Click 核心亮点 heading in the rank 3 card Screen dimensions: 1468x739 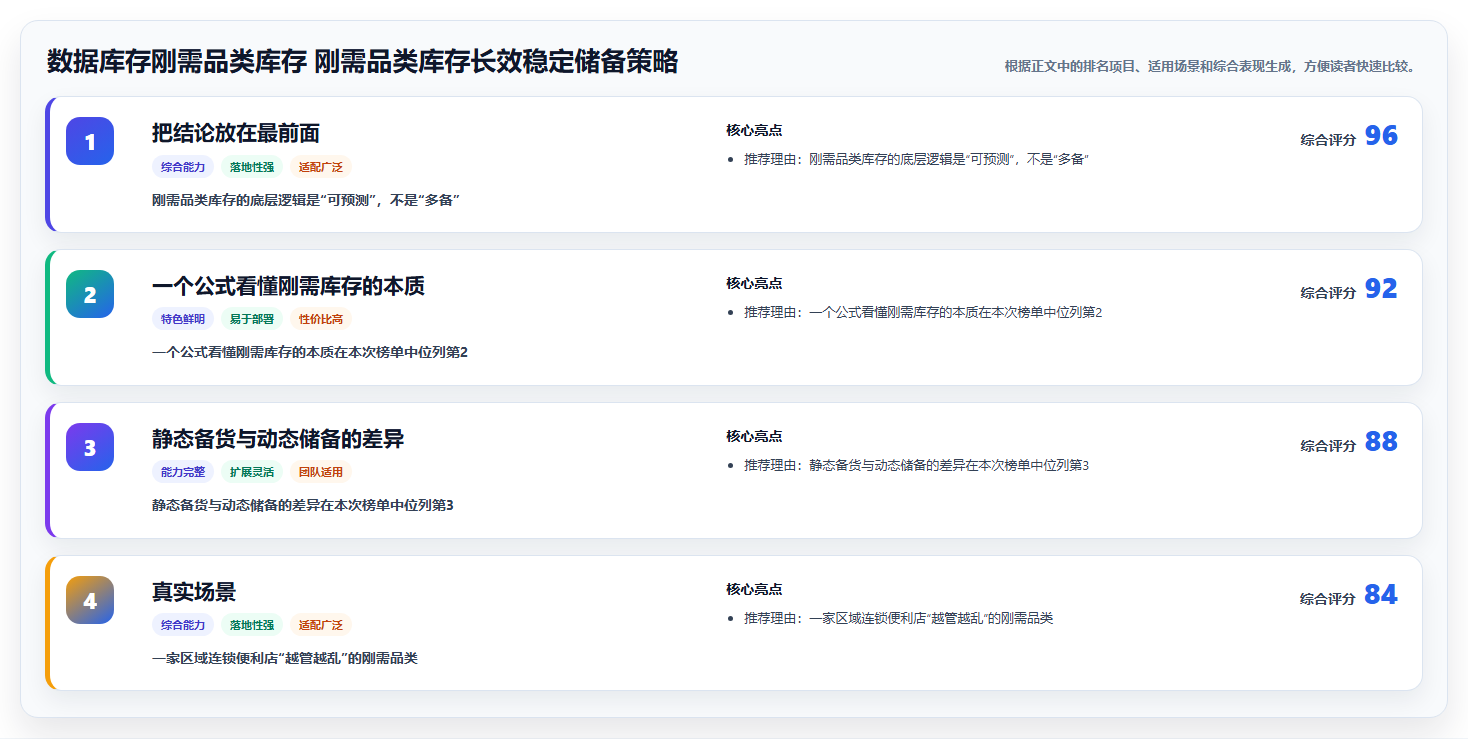click(754, 436)
